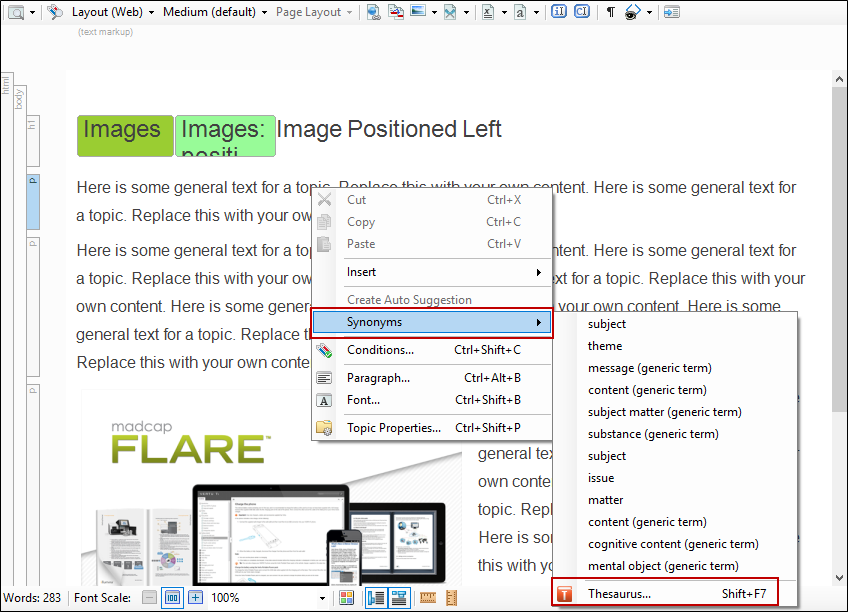Open the Synonyms submenu
This screenshot has height=612, width=848.
tap(432, 322)
